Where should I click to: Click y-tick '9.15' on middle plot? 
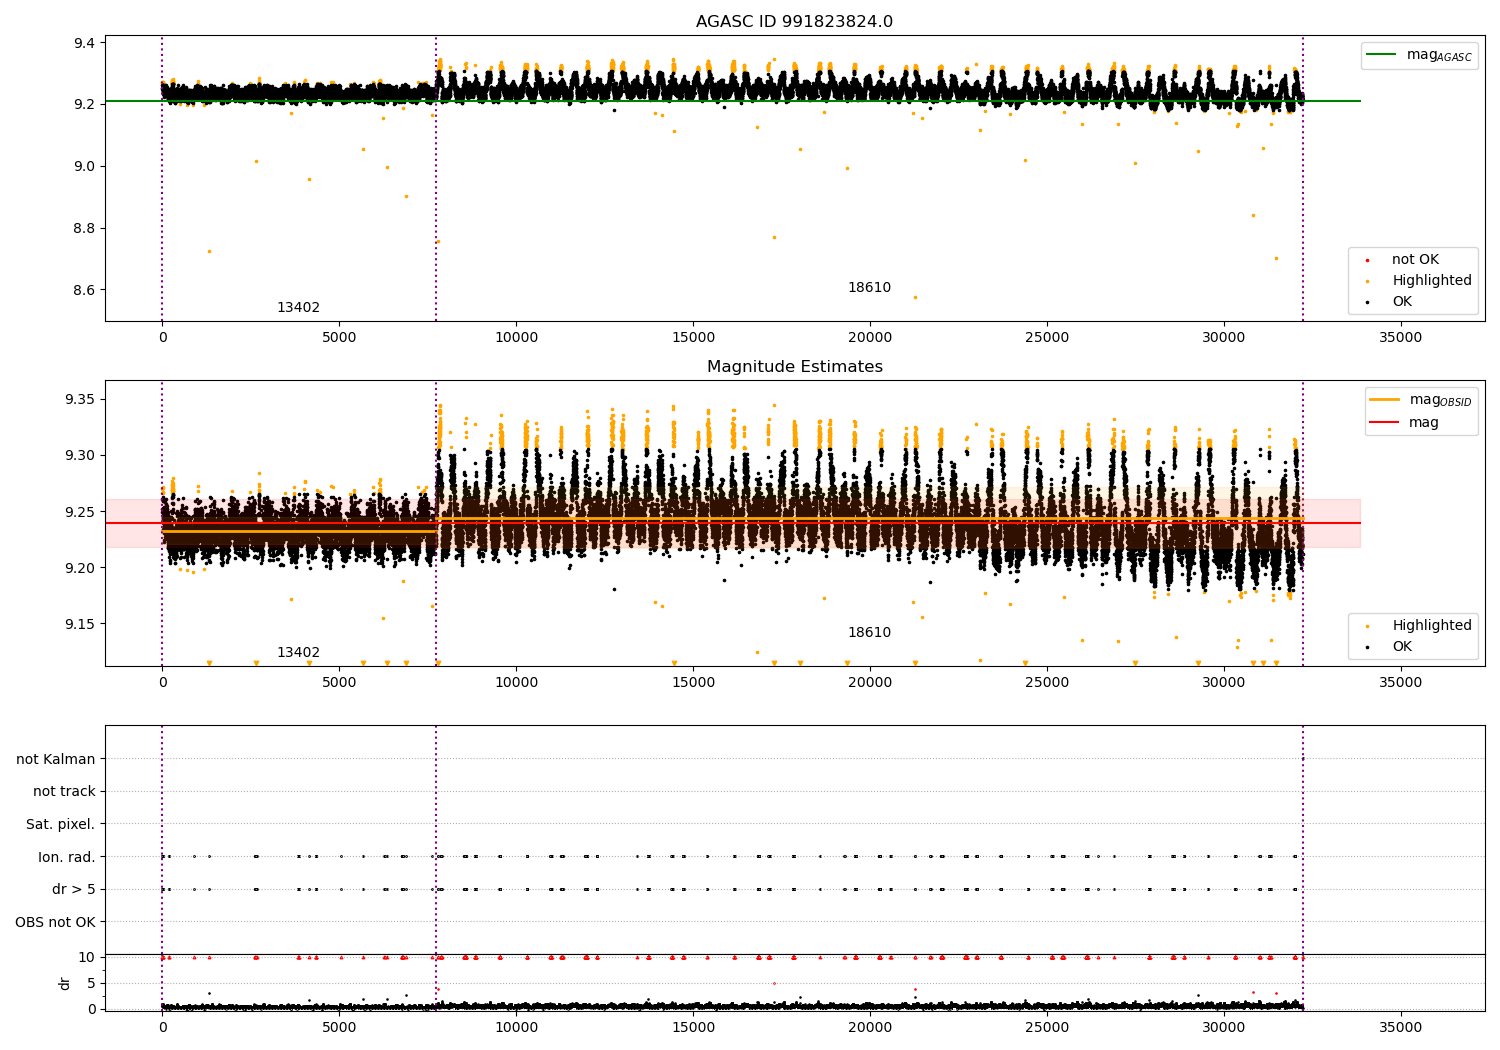(79, 625)
